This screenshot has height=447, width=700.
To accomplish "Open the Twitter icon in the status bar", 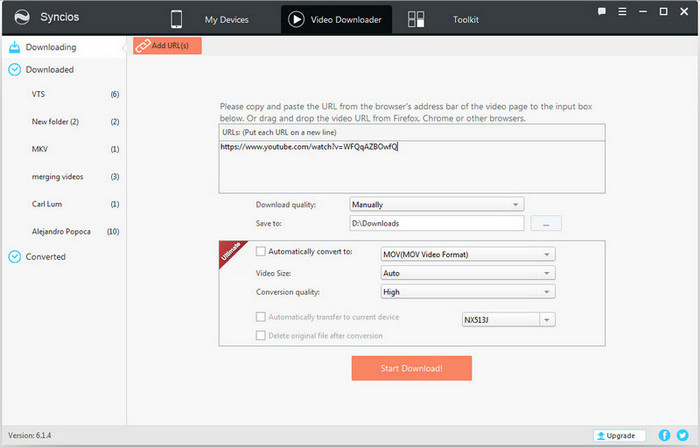I will (683, 435).
